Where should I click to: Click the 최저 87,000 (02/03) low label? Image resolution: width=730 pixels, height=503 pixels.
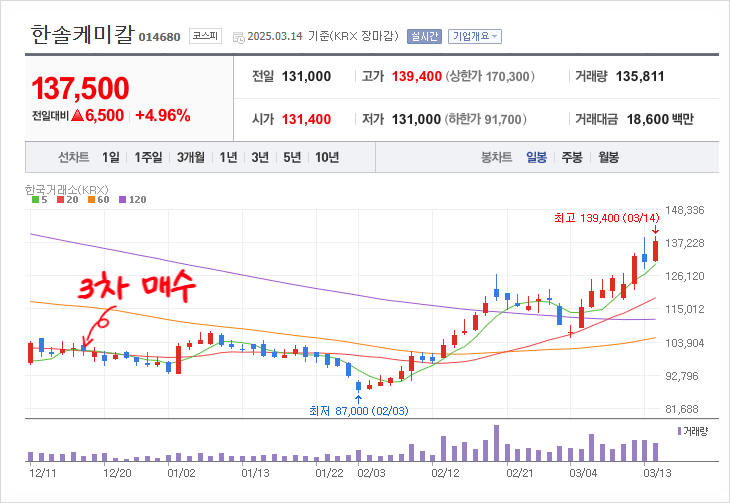click(x=358, y=411)
